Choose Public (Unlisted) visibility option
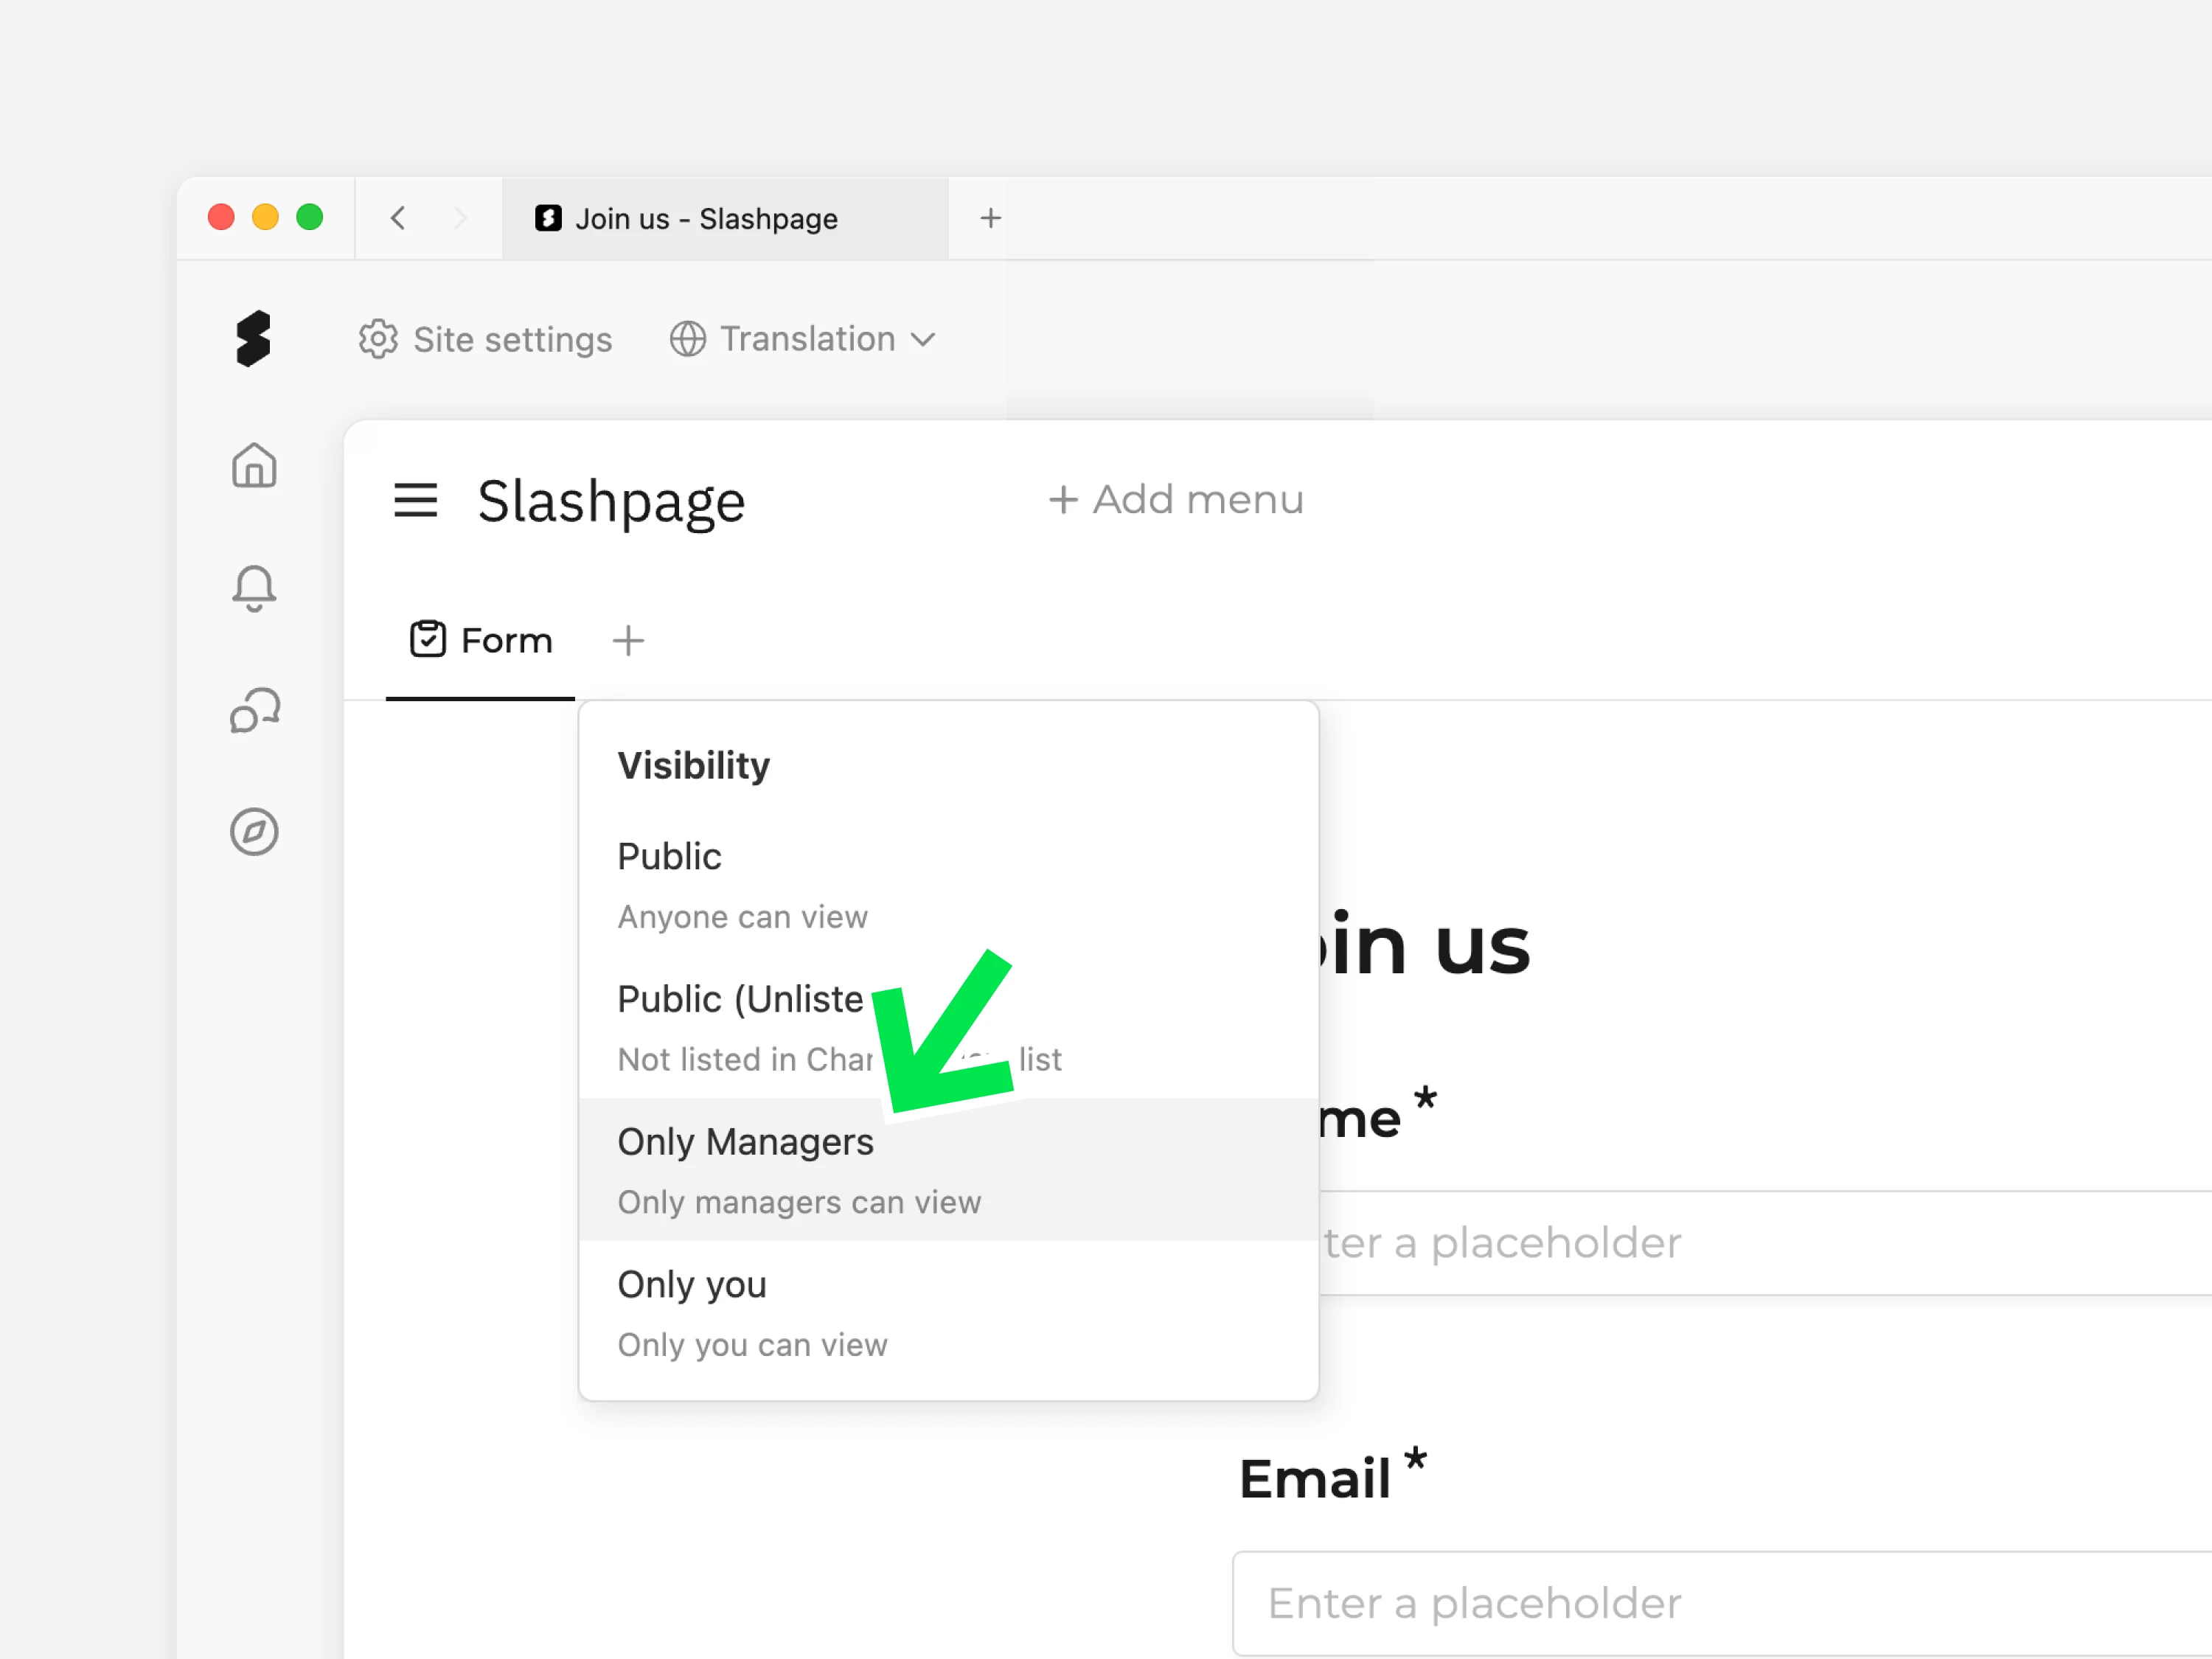Image resolution: width=2212 pixels, height=1659 pixels. pyautogui.click(x=948, y=1028)
